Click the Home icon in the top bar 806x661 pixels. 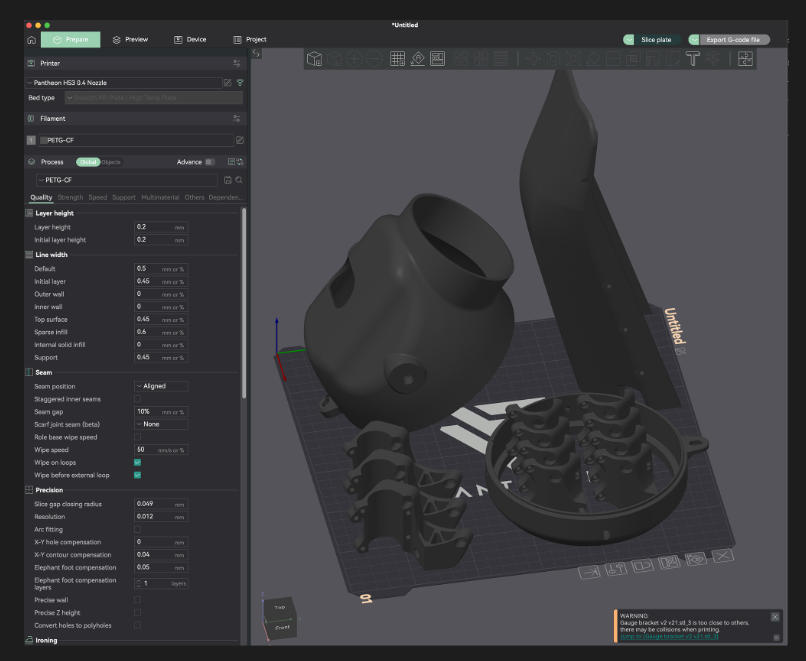pyautogui.click(x=31, y=40)
